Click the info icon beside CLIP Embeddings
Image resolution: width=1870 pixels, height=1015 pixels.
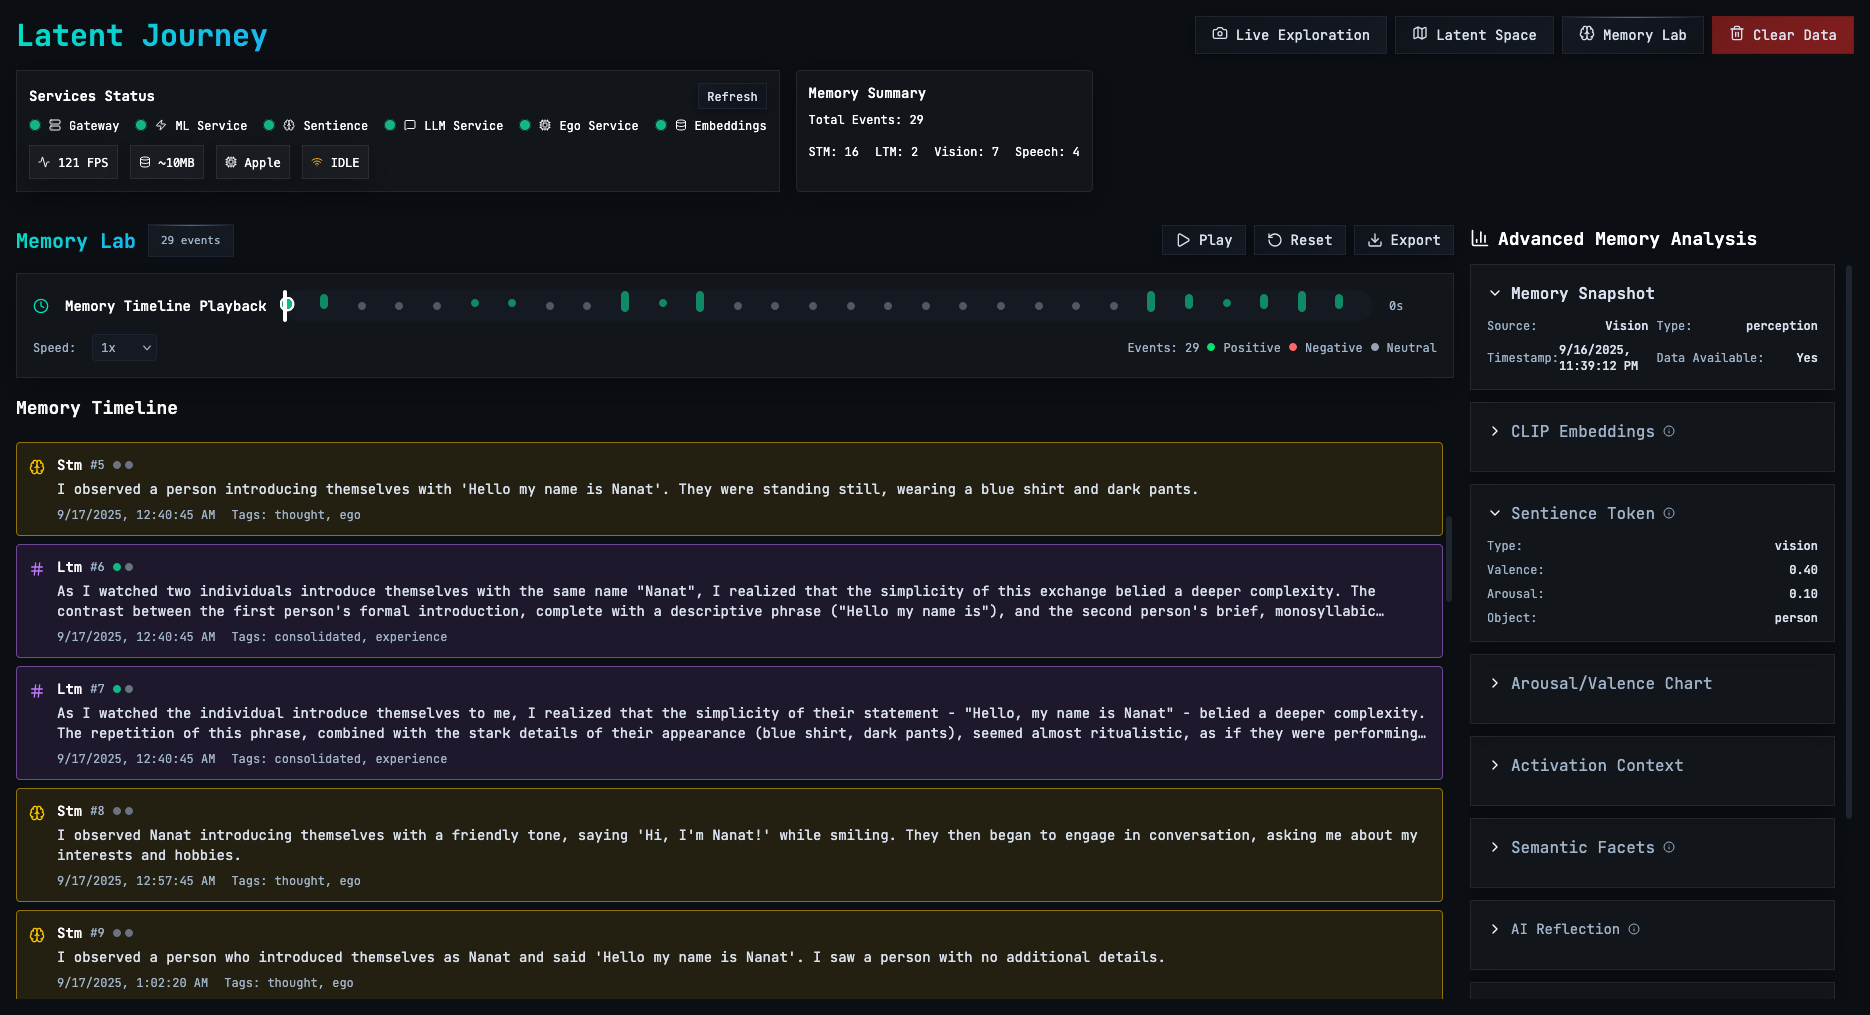point(1669,431)
